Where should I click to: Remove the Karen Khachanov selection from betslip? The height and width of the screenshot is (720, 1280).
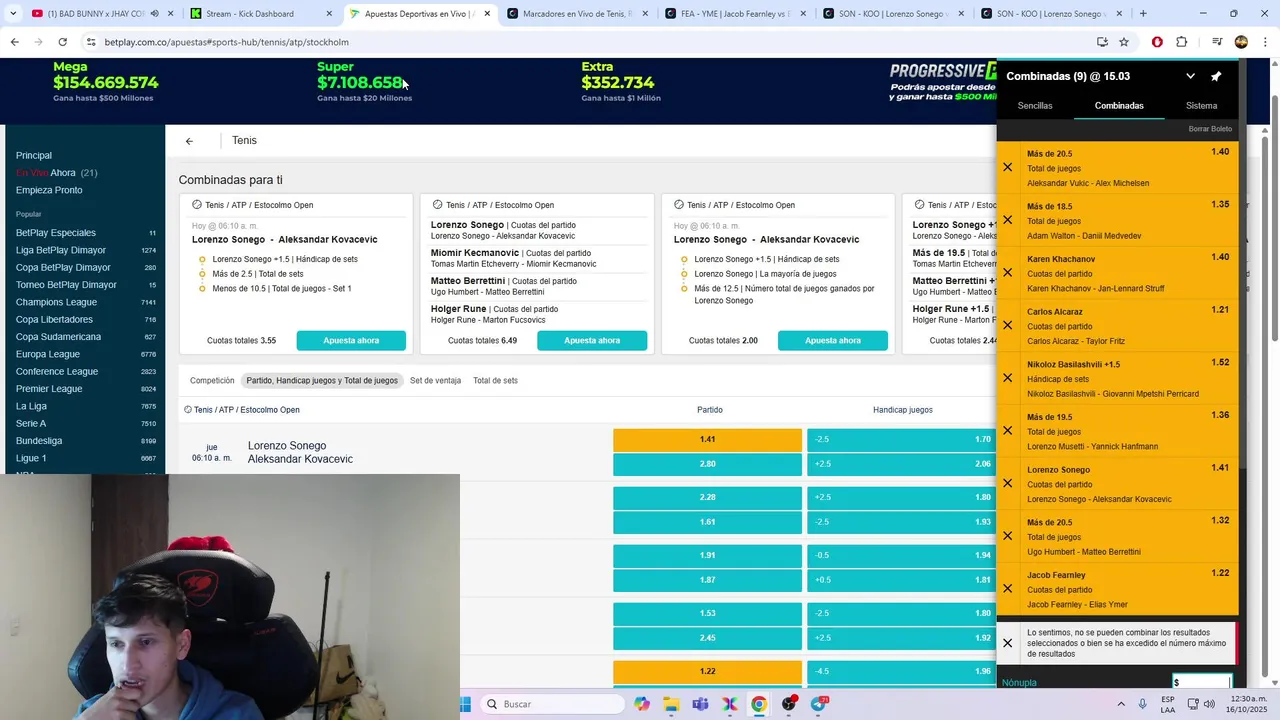pos(1008,273)
